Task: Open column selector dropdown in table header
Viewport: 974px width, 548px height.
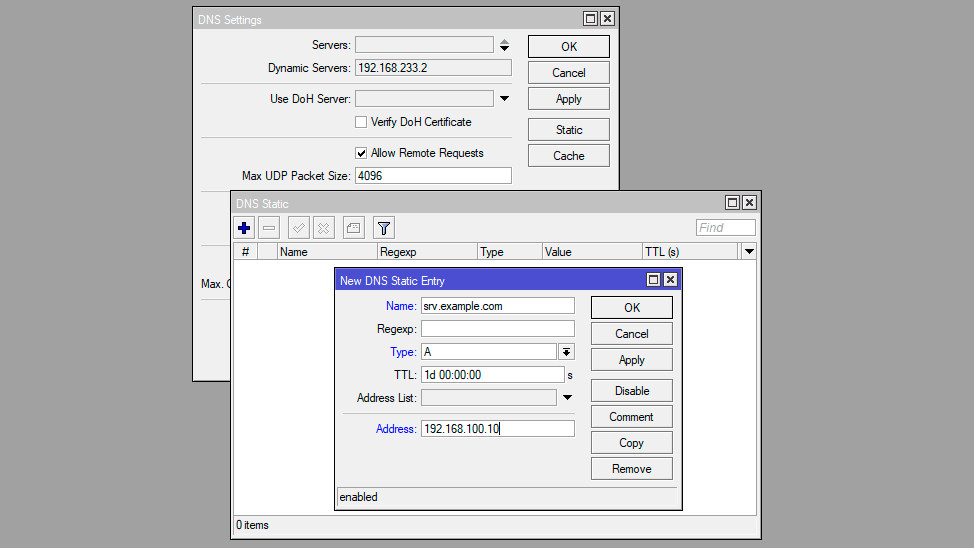Action: (749, 252)
